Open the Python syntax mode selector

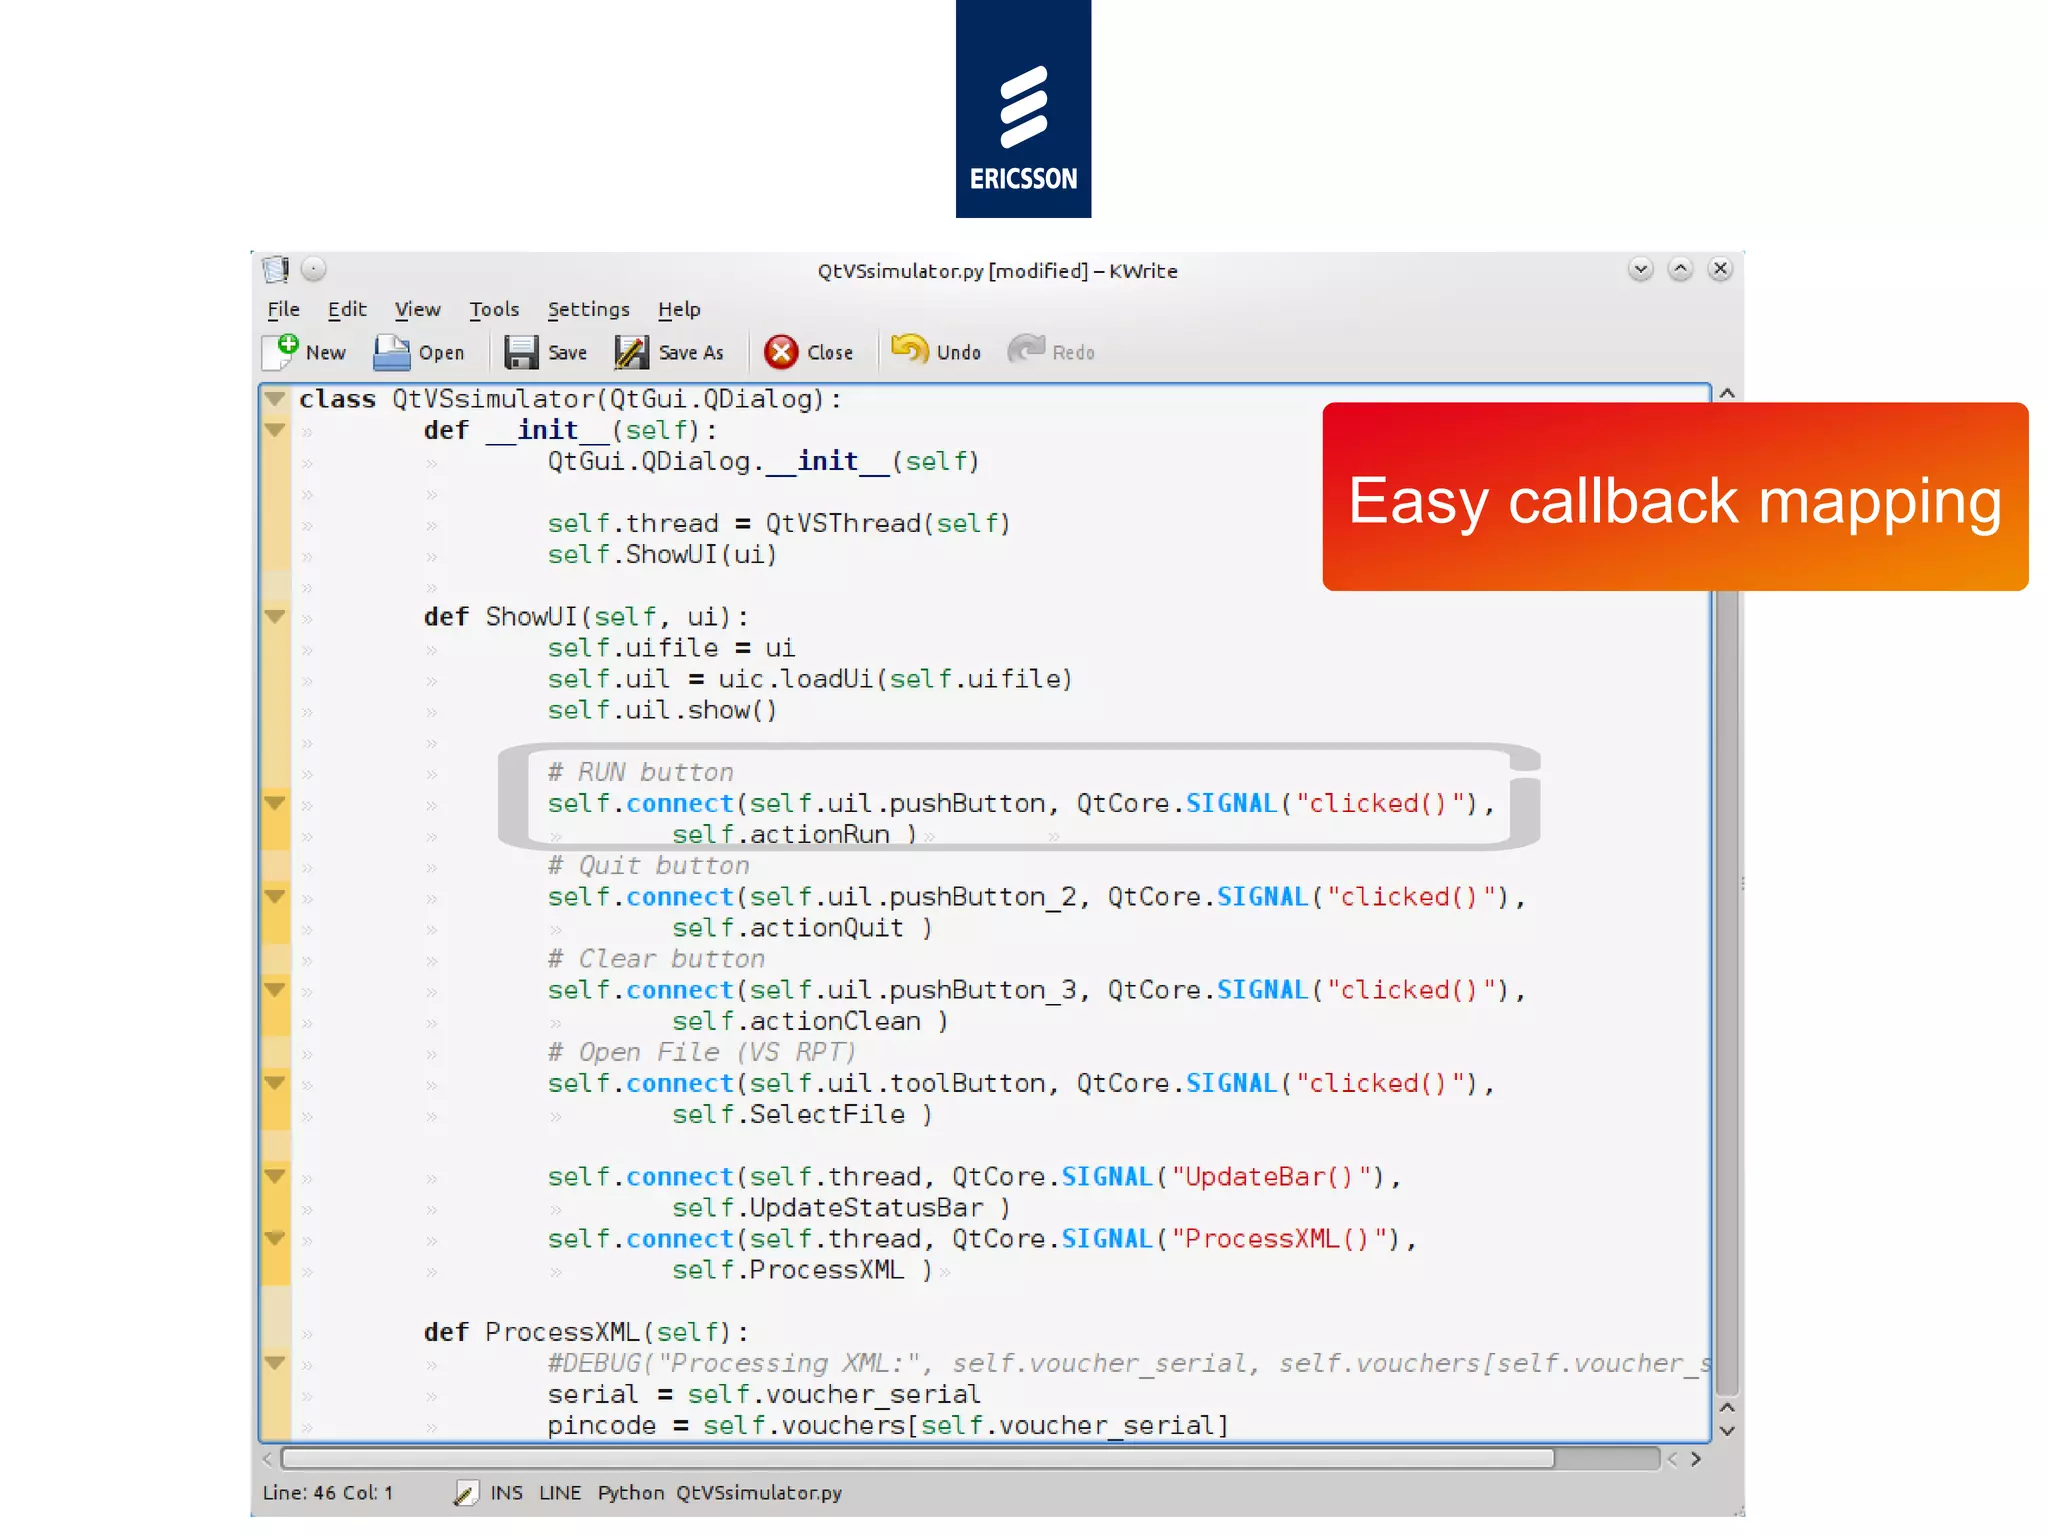[630, 1493]
